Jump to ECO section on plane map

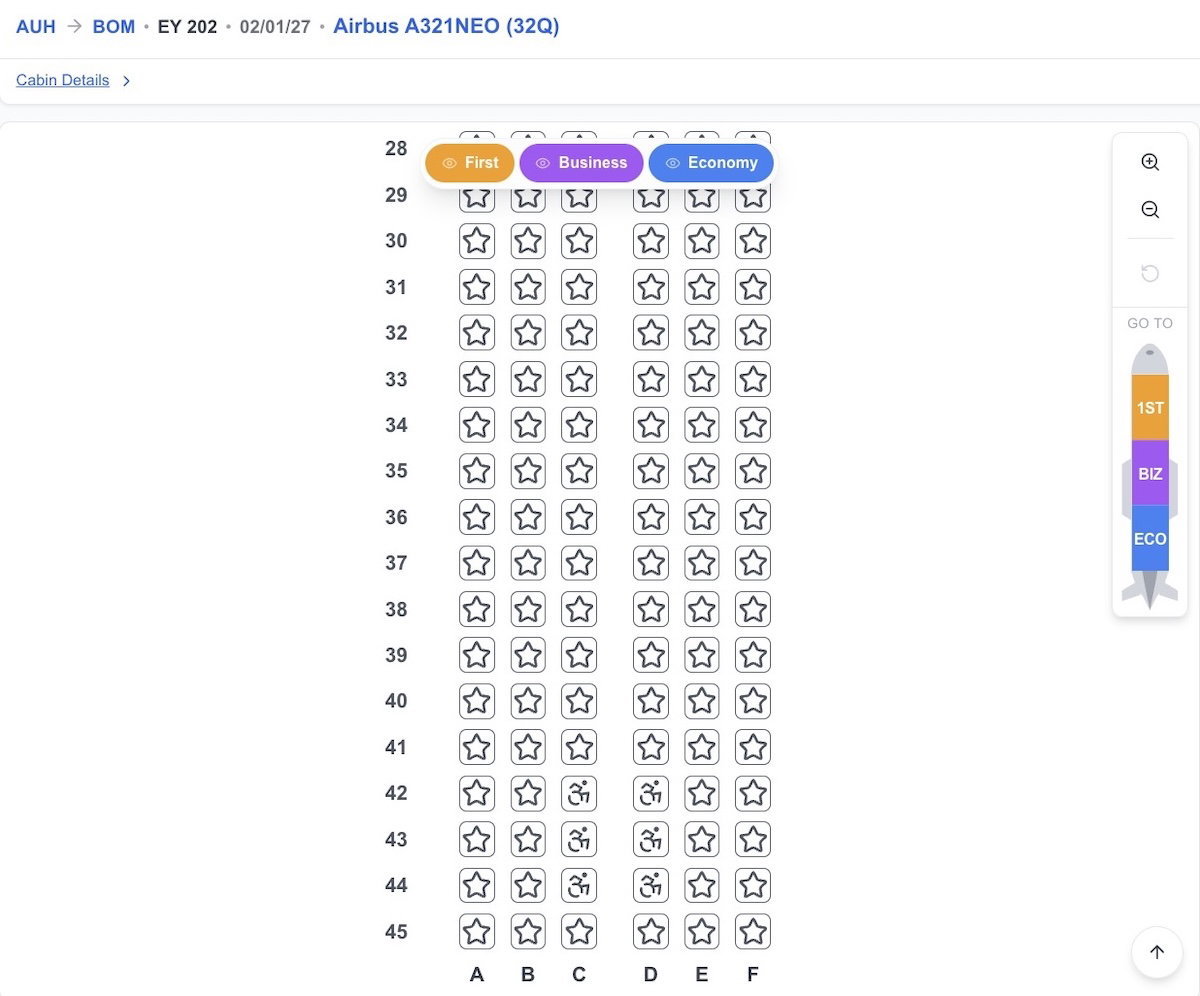click(1150, 538)
